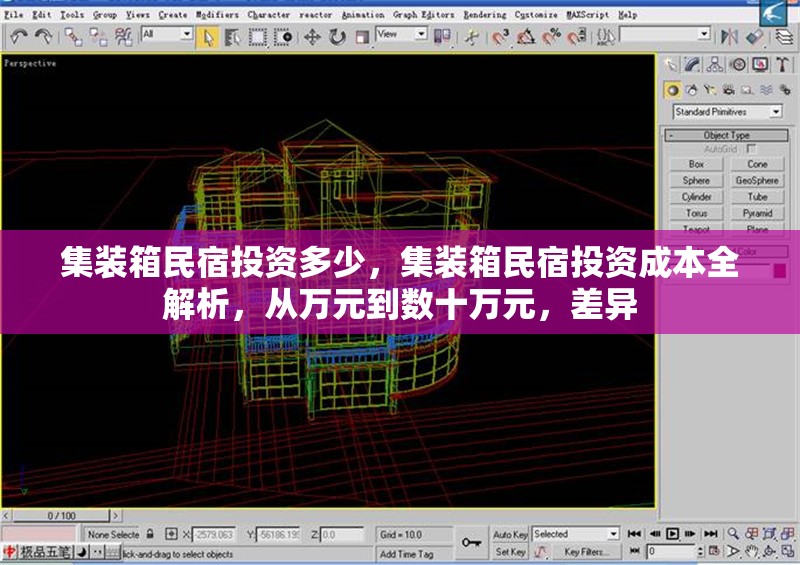Open the selection filter All dropdown
Viewport: 800px width, 565px height.
(167, 34)
